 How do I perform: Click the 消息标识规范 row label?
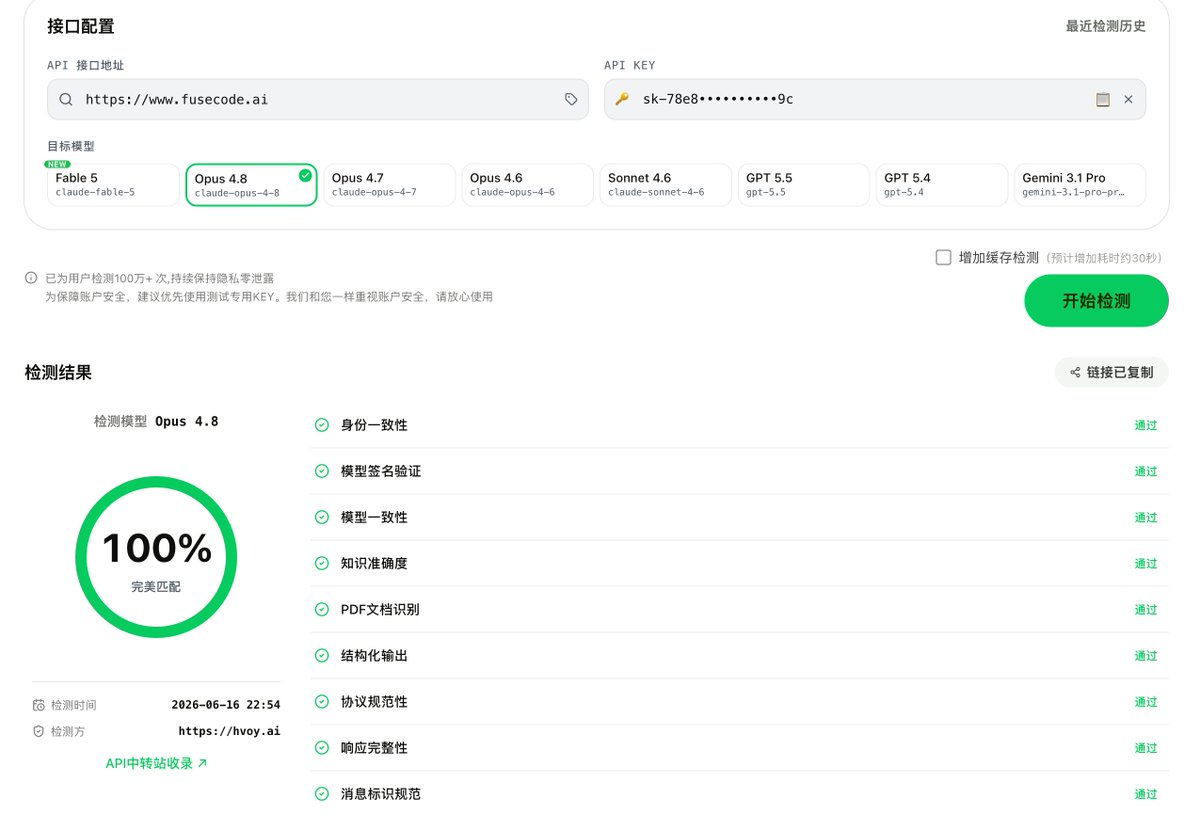[x=381, y=794]
